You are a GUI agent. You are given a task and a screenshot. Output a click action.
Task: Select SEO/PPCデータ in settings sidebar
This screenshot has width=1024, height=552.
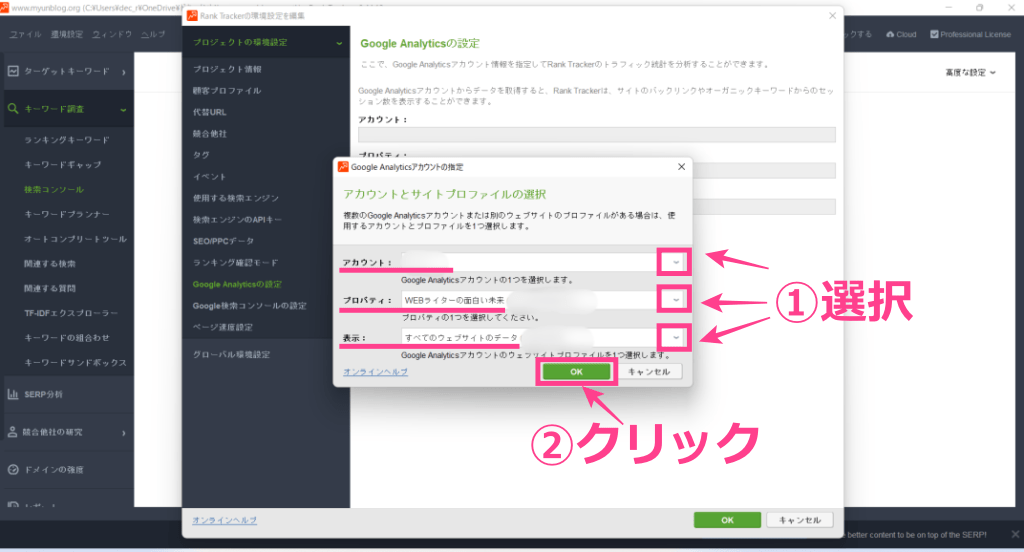click(x=223, y=241)
